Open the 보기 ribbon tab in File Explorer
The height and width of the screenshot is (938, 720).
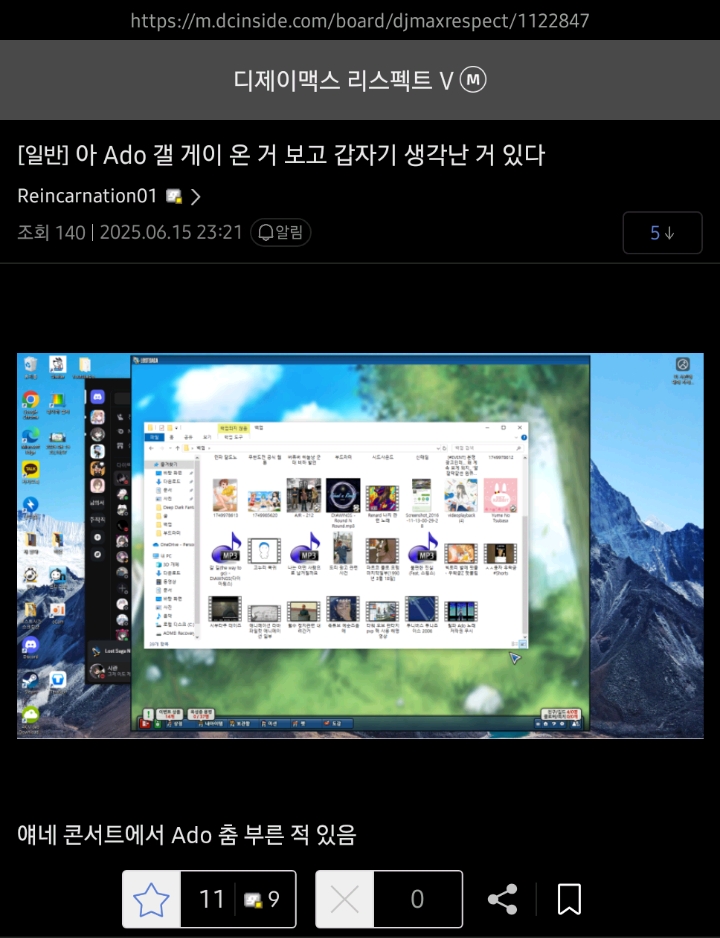point(207,437)
